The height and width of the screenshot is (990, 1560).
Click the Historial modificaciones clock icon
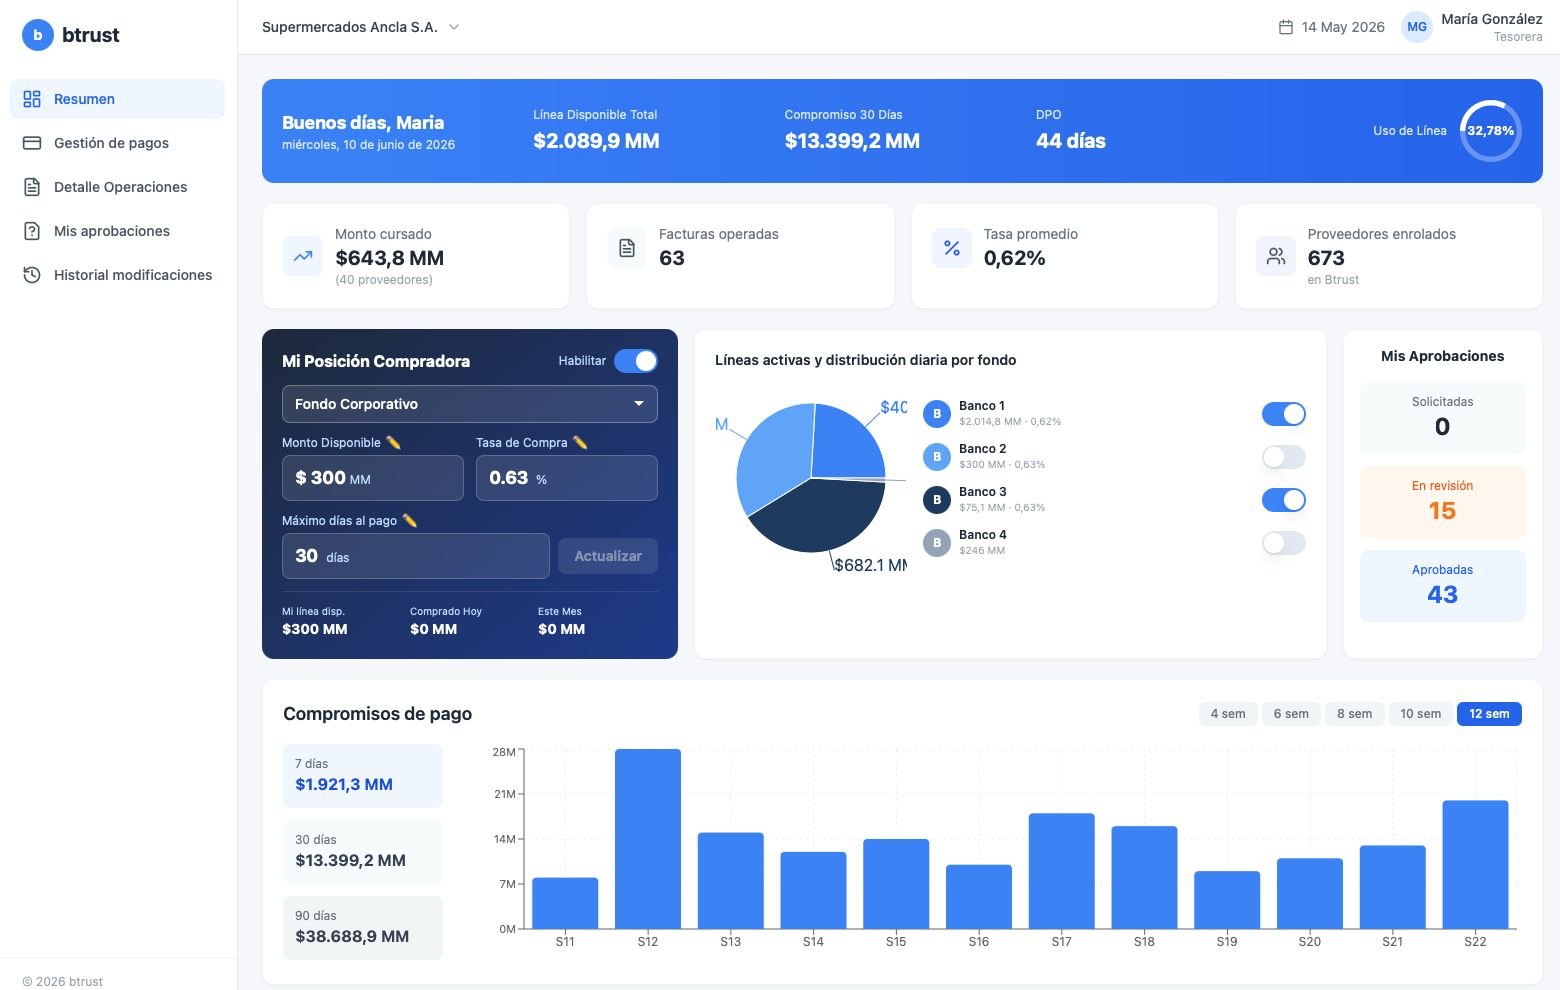[x=32, y=275]
